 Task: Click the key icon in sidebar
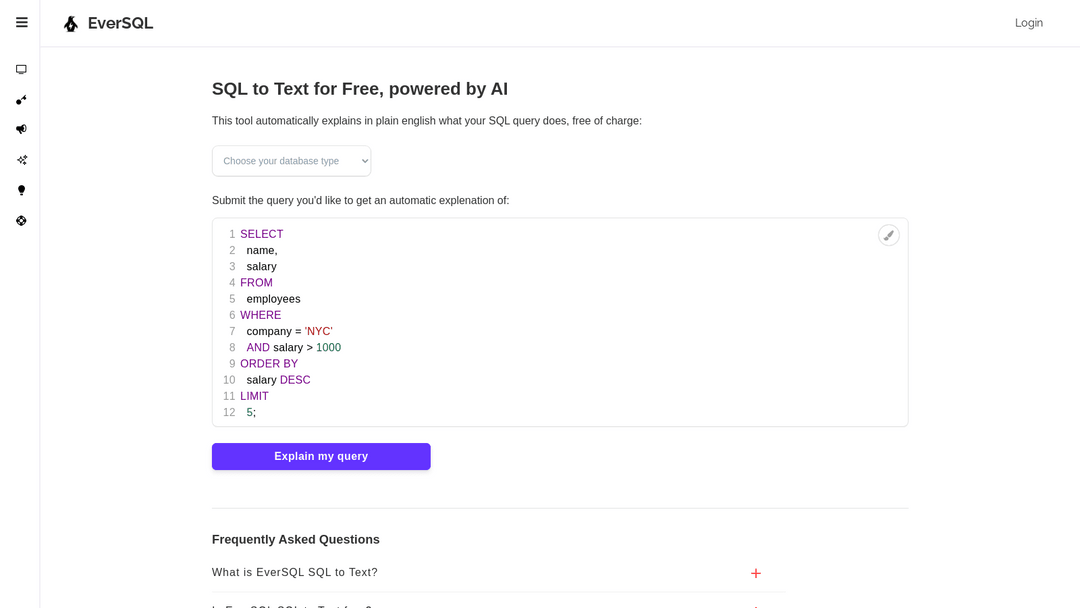click(21, 100)
